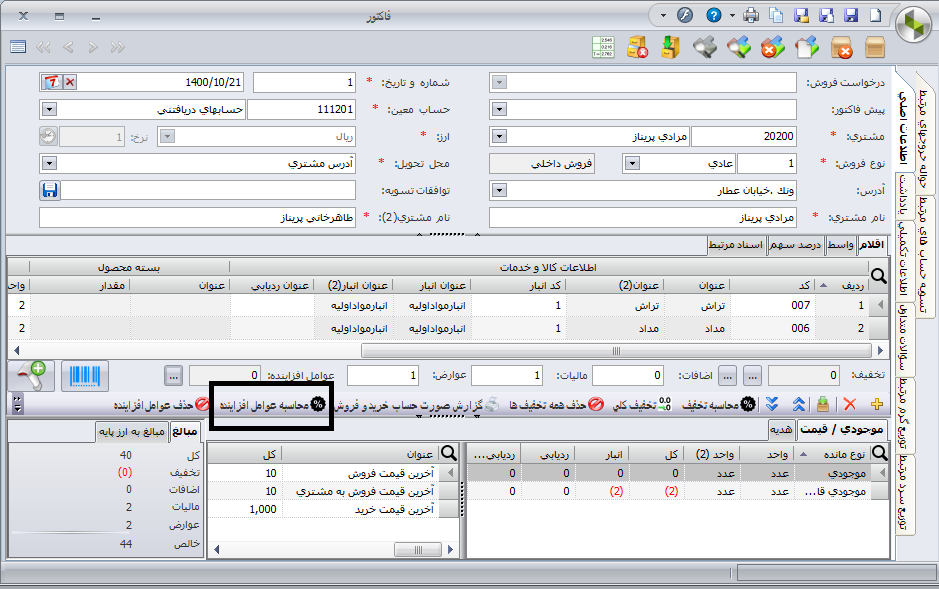Click the calendar date picker icon

pos(52,82)
